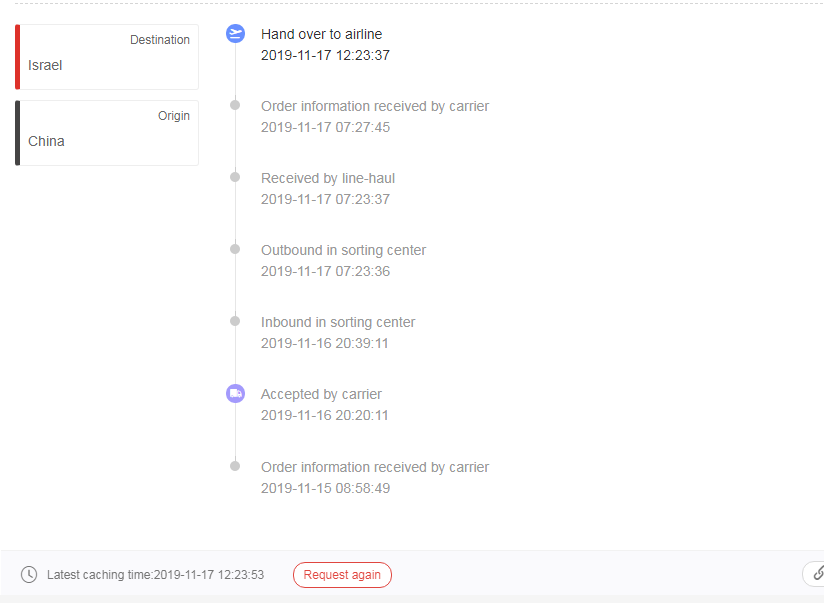Click the link icon at bottom right
The width and height of the screenshot is (824, 603).
pyautogui.click(x=817, y=574)
